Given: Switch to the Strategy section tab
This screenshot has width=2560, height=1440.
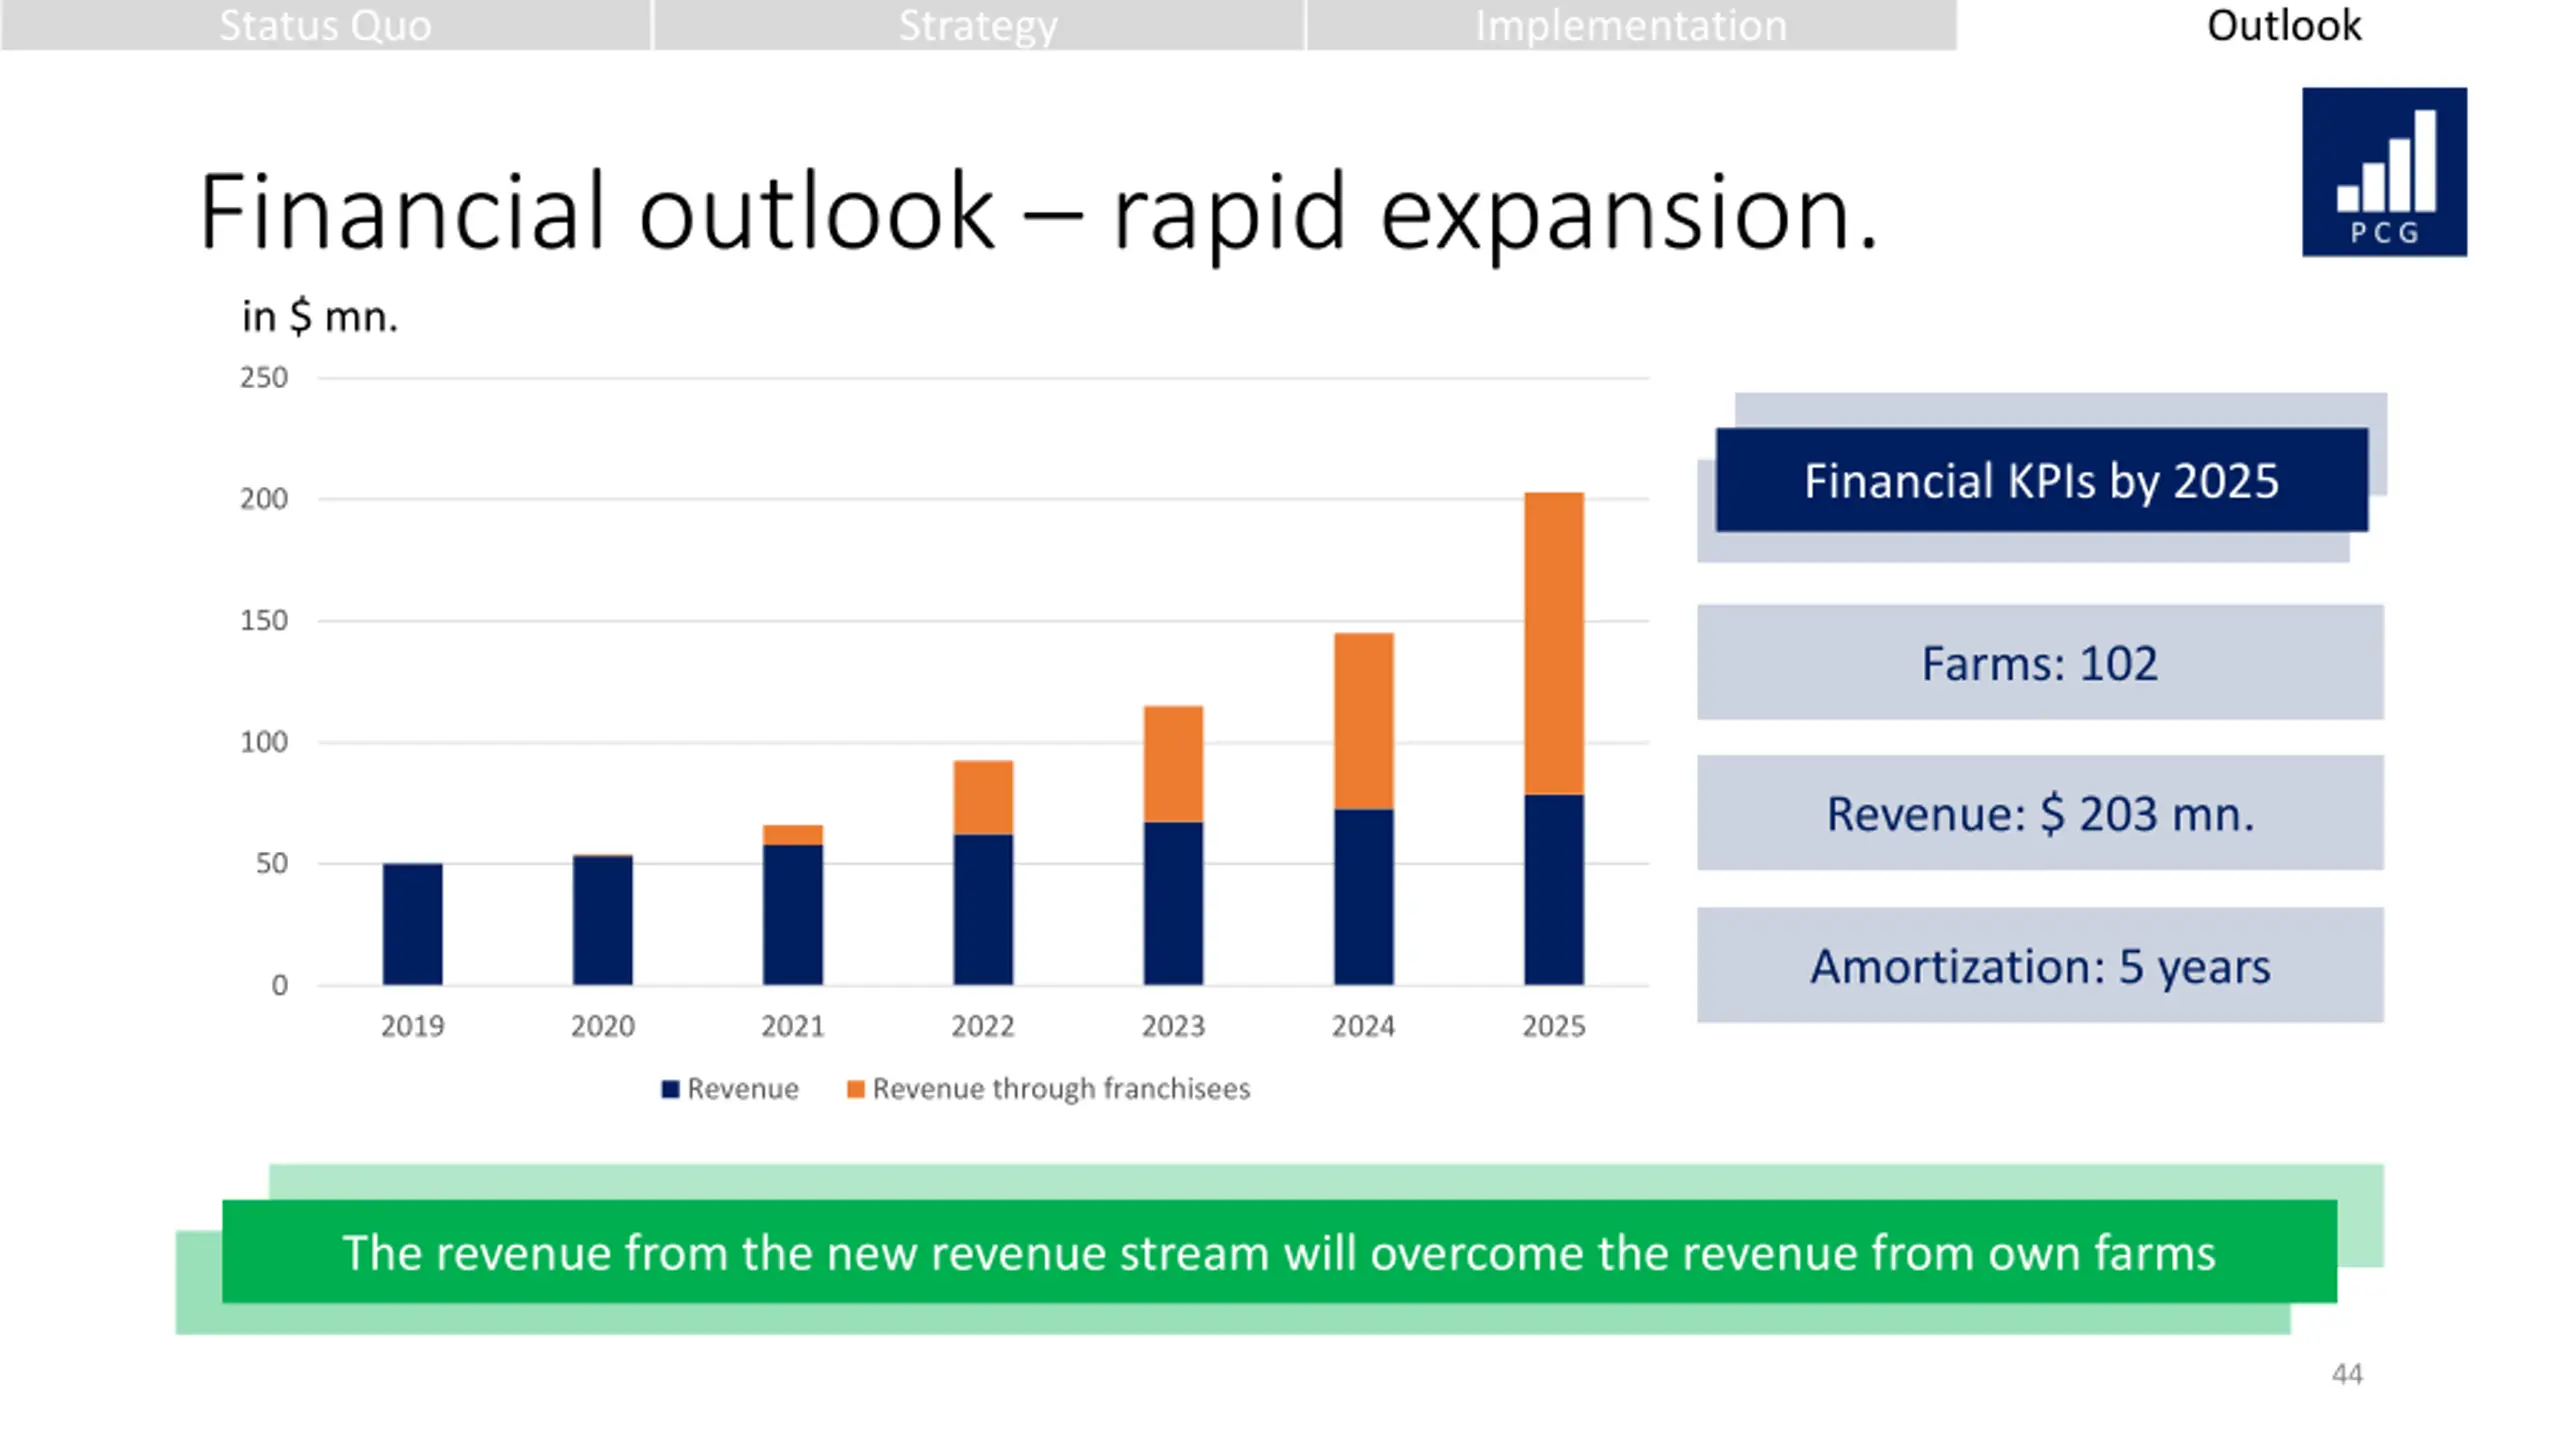Looking at the screenshot, I should click(978, 25).
